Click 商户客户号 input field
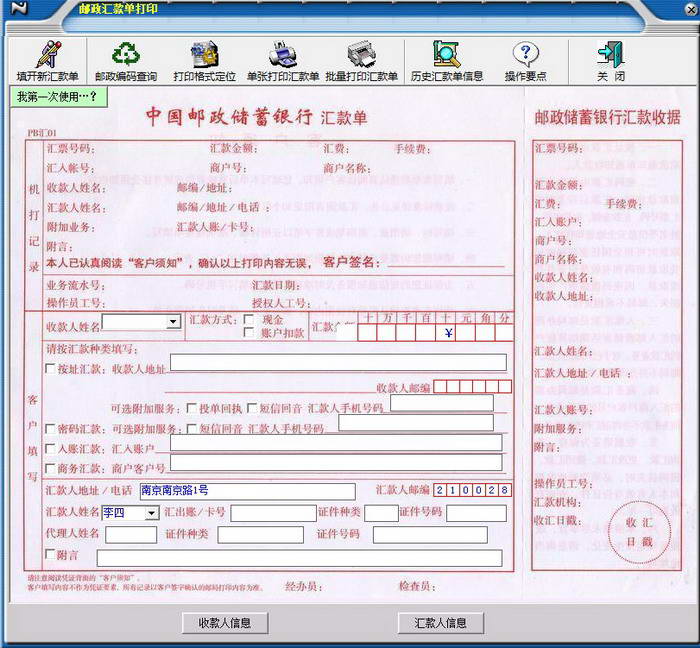700x648 pixels. [x=336, y=463]
